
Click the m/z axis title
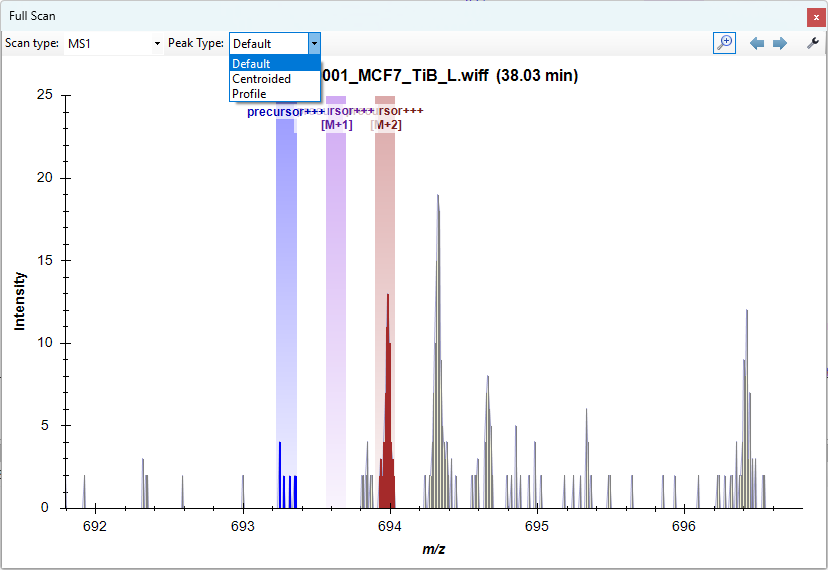click(x=433, y=550)
